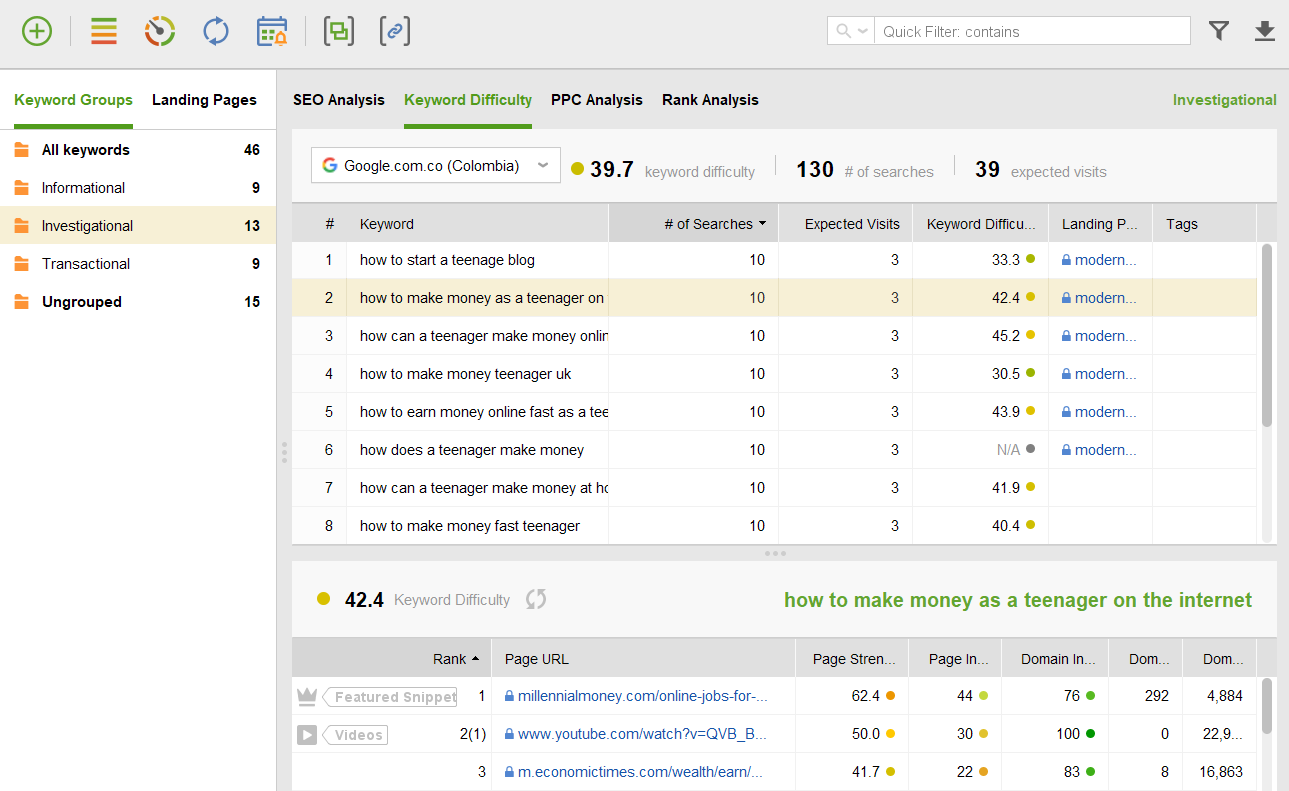
Task: Select row 'how to earn money online fast'
Action: coord(774,412)
